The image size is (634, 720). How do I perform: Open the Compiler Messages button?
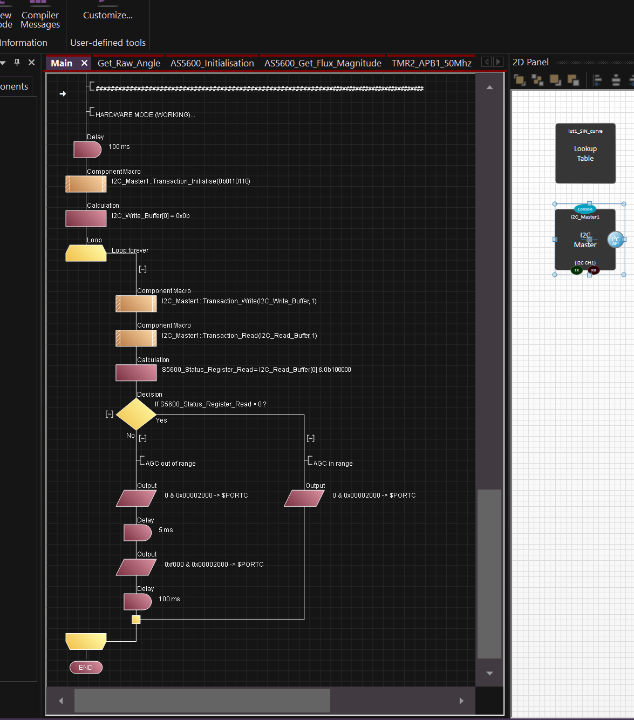coord(40,20)
